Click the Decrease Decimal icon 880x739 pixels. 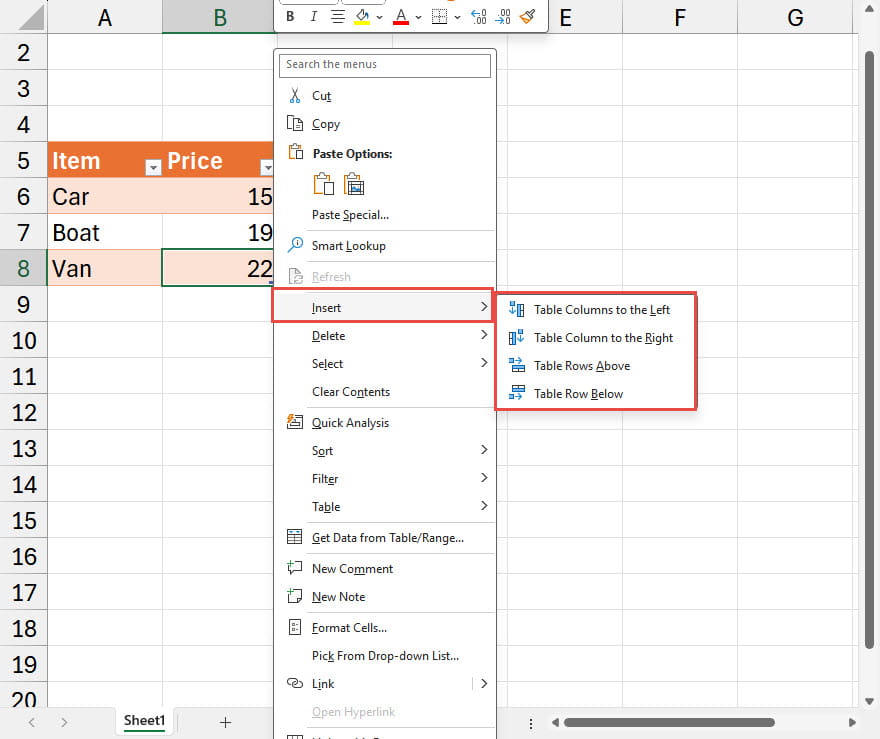tap(503, 17)
